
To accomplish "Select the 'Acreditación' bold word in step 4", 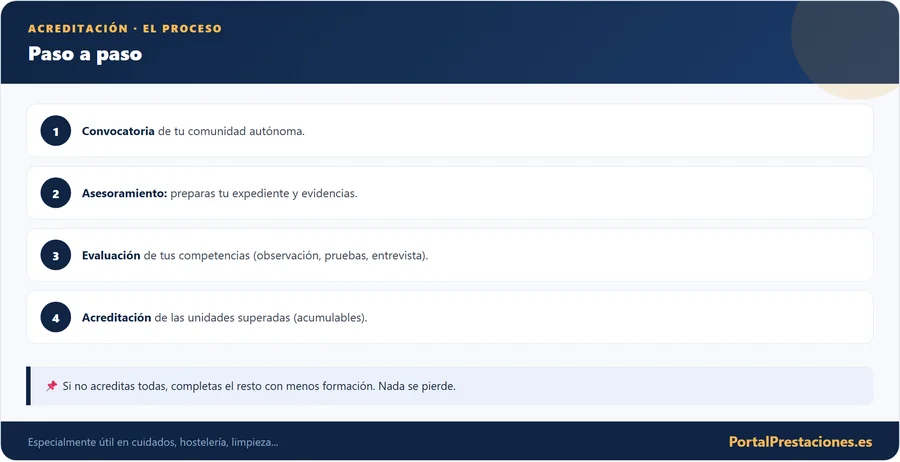I will (x=117, y=317).
